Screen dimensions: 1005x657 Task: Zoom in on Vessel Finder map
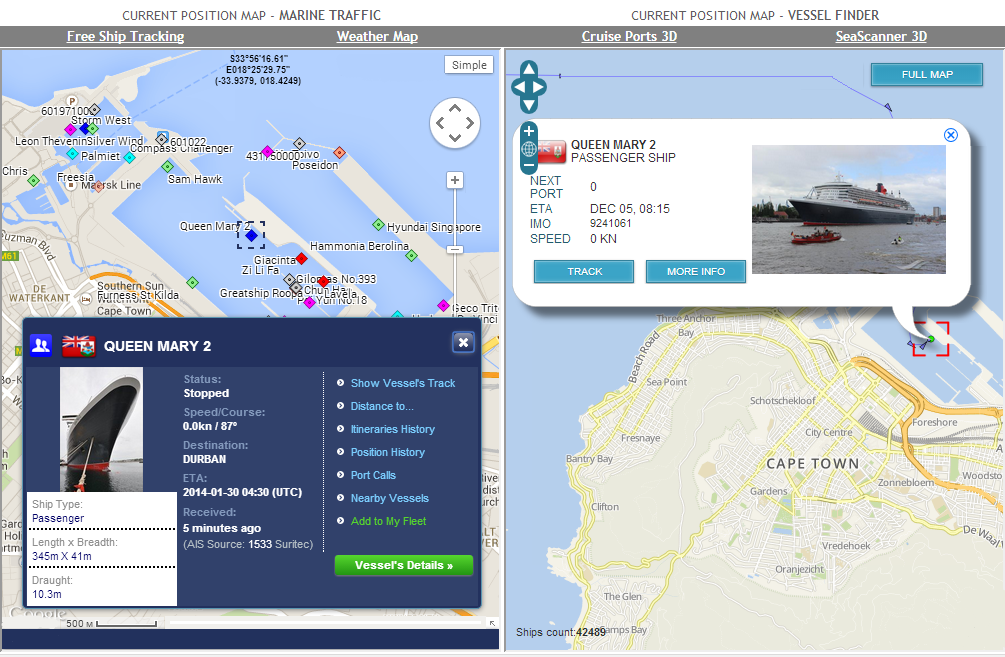point(529,131)
